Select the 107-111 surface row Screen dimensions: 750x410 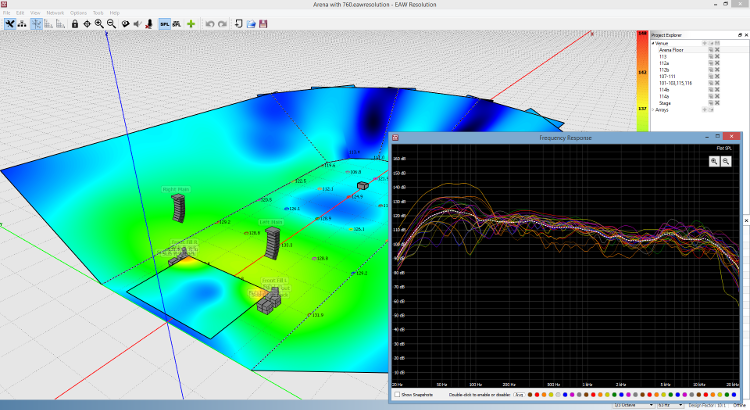coord(667,77)
